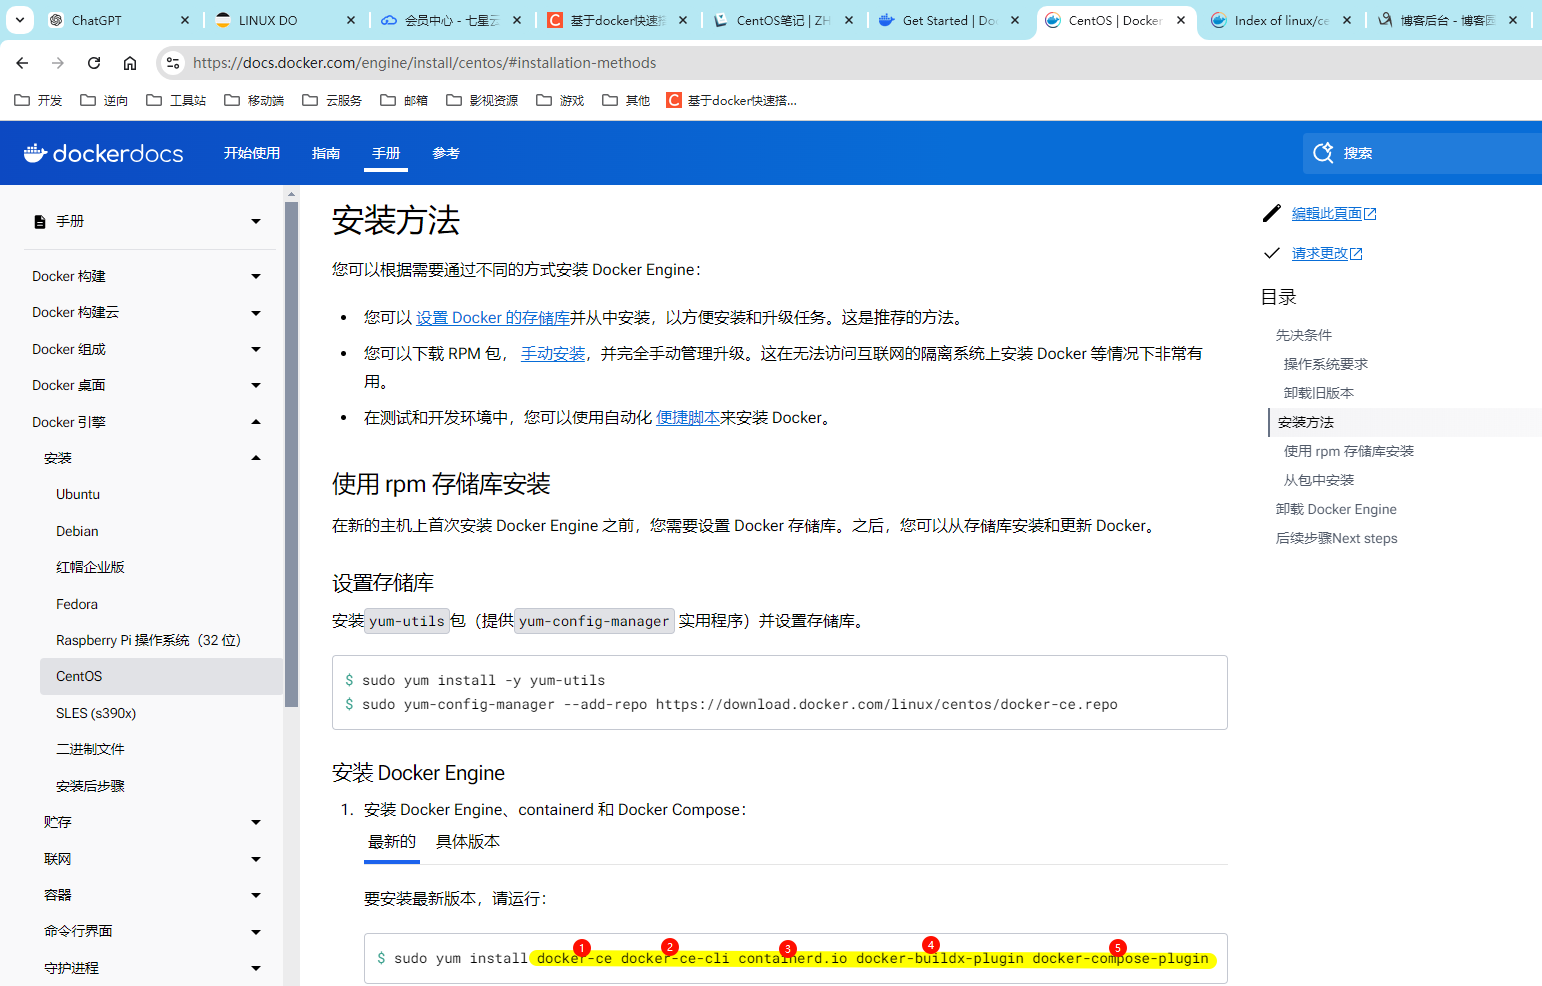Jump to 使用 rpm 存储库安装 in contents
Viewport: 1542px width, 986px height.
[x=1349, y=451]
